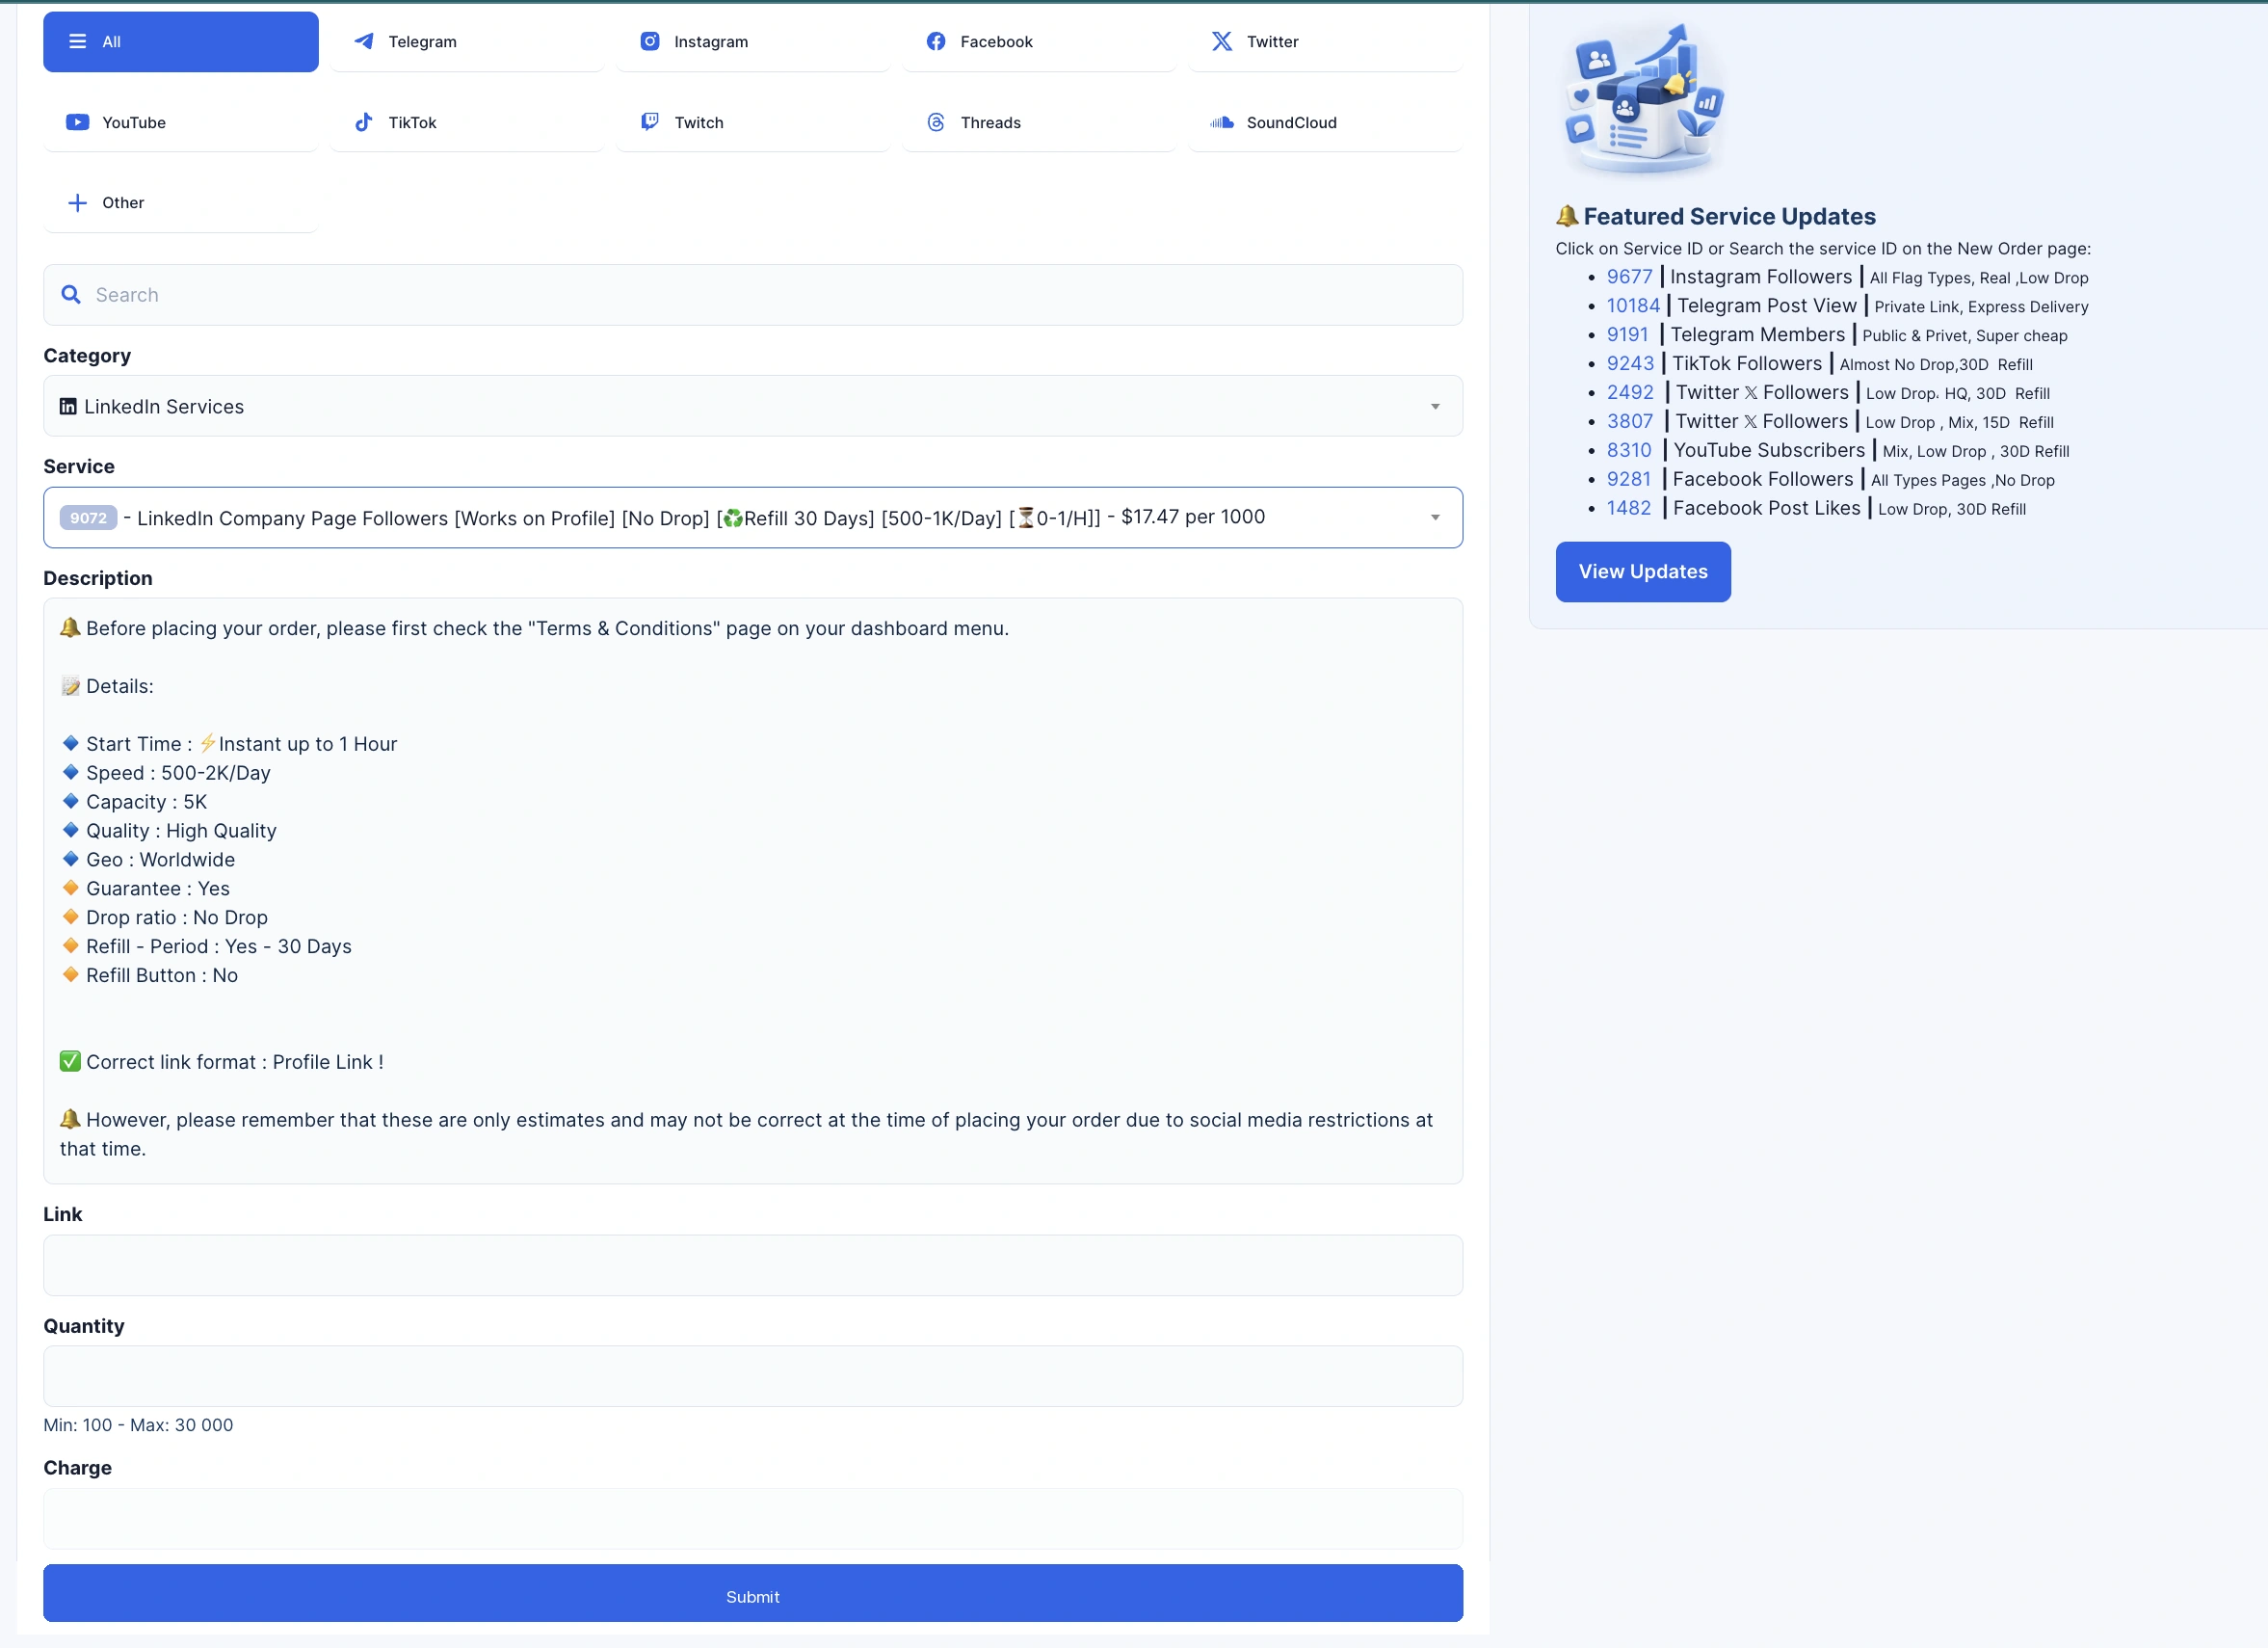The width and height of the screenshot is (2268, 1648).
Task: Click into the Search services field
Action: [753, 295]
